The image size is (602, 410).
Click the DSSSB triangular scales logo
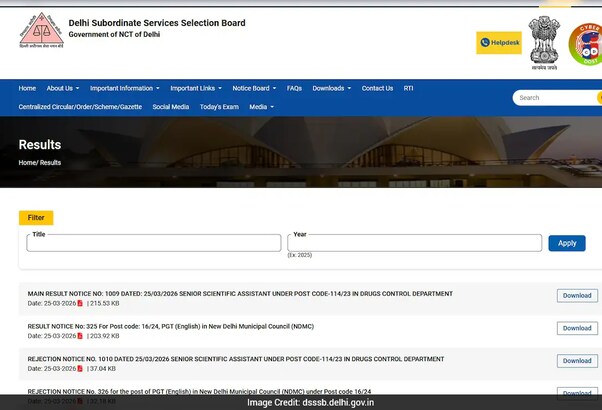(41, 30)
